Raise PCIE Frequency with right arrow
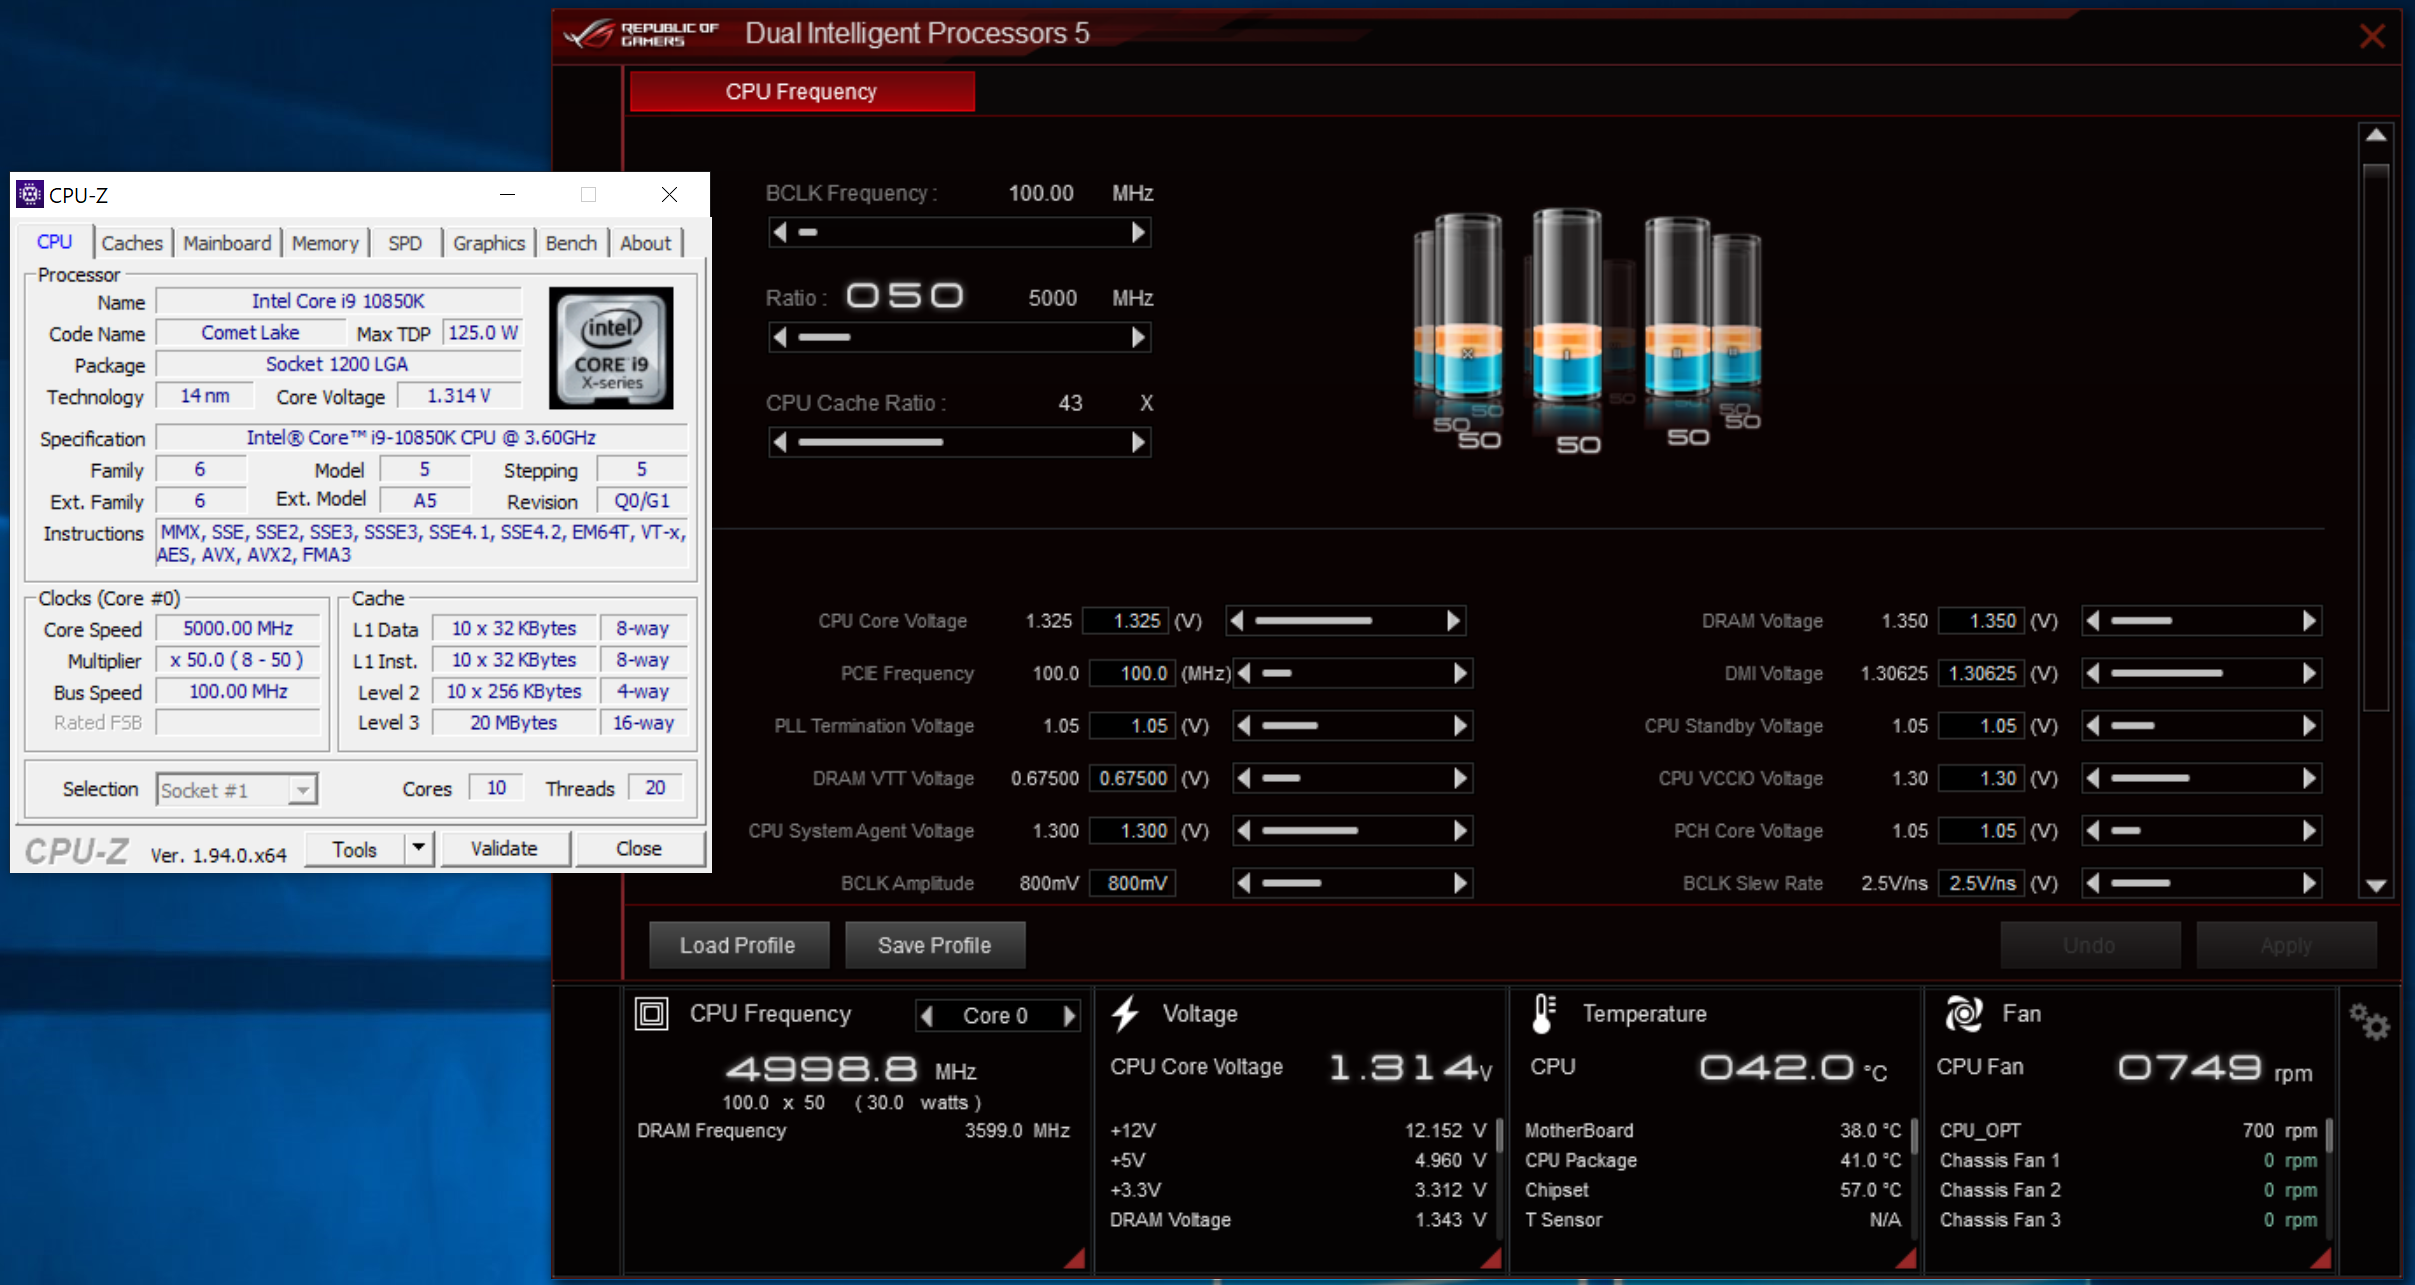Screen dimensions: 2415x1285 (x=1460, y=674)
